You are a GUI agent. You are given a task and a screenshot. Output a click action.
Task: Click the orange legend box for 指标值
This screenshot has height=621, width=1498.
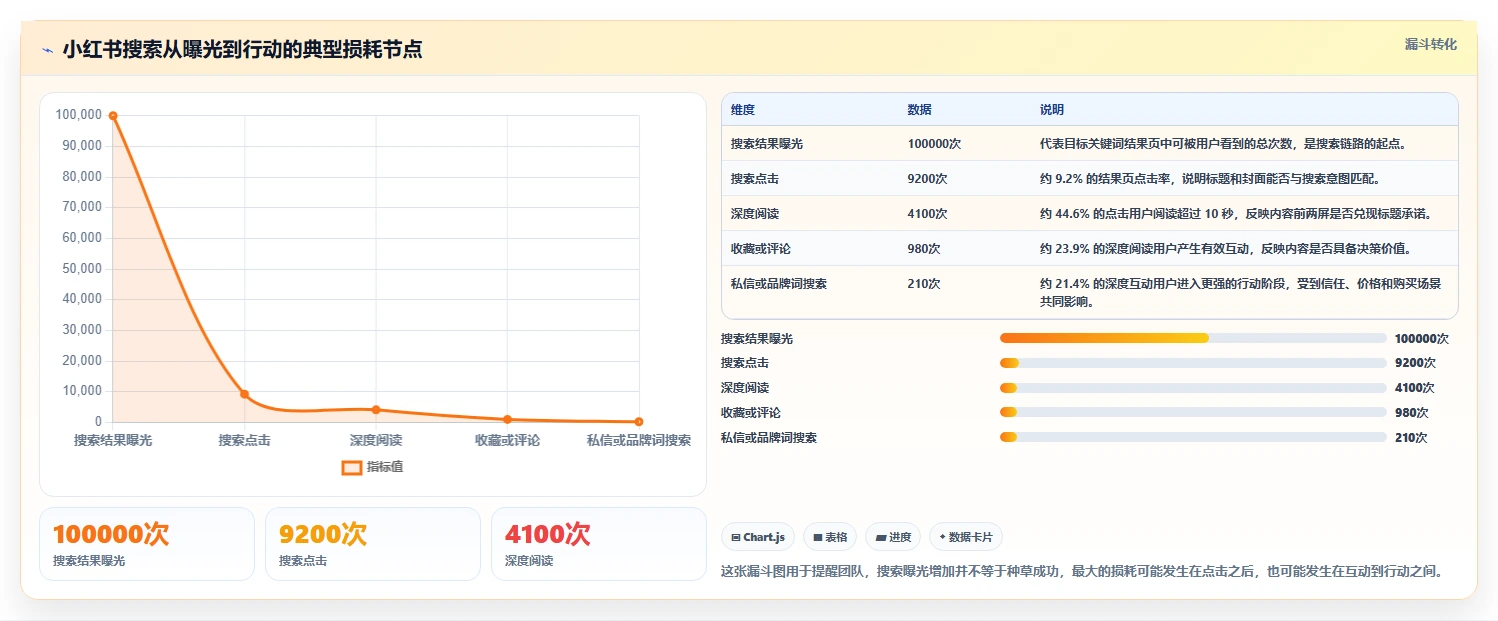point(352,467)
